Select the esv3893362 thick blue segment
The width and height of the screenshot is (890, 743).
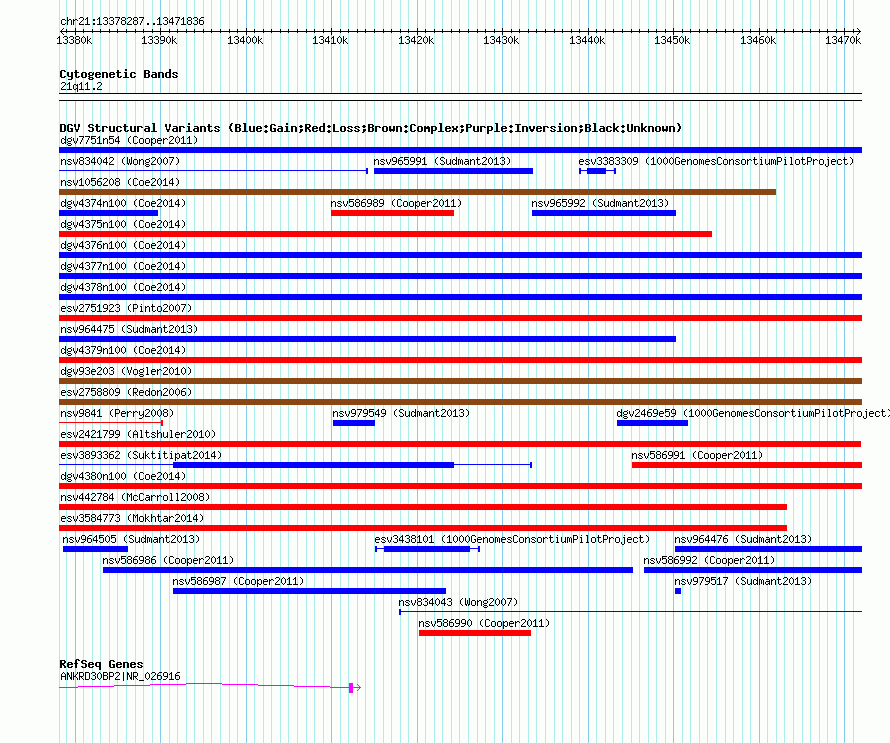point(313,465)
